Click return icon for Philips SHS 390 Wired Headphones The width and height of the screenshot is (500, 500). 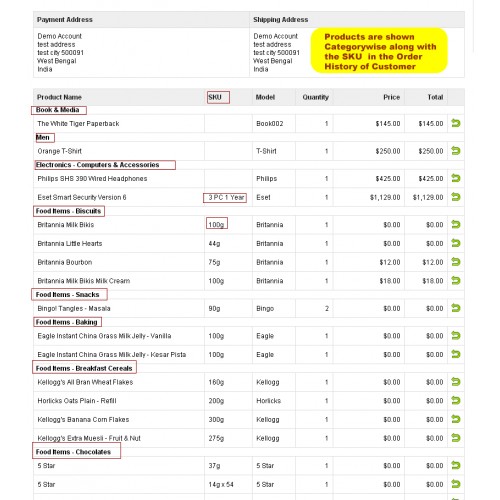click(x=456, y=178)
